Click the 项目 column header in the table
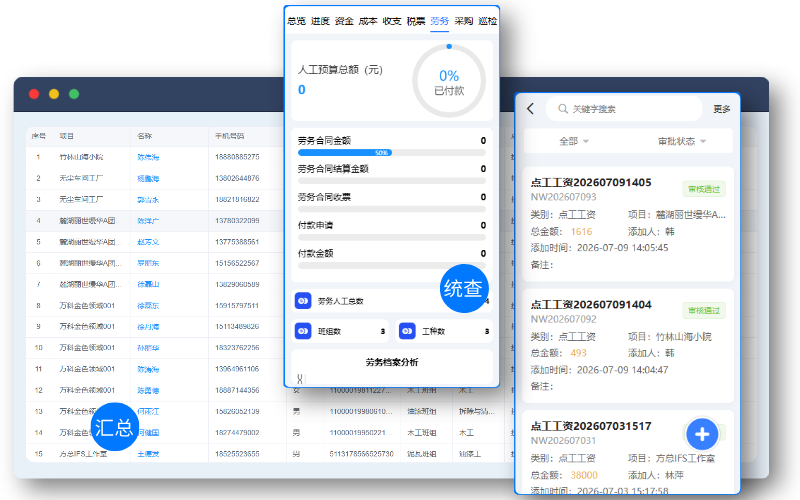This screenshot has width=800, height=500. (66, 136)
